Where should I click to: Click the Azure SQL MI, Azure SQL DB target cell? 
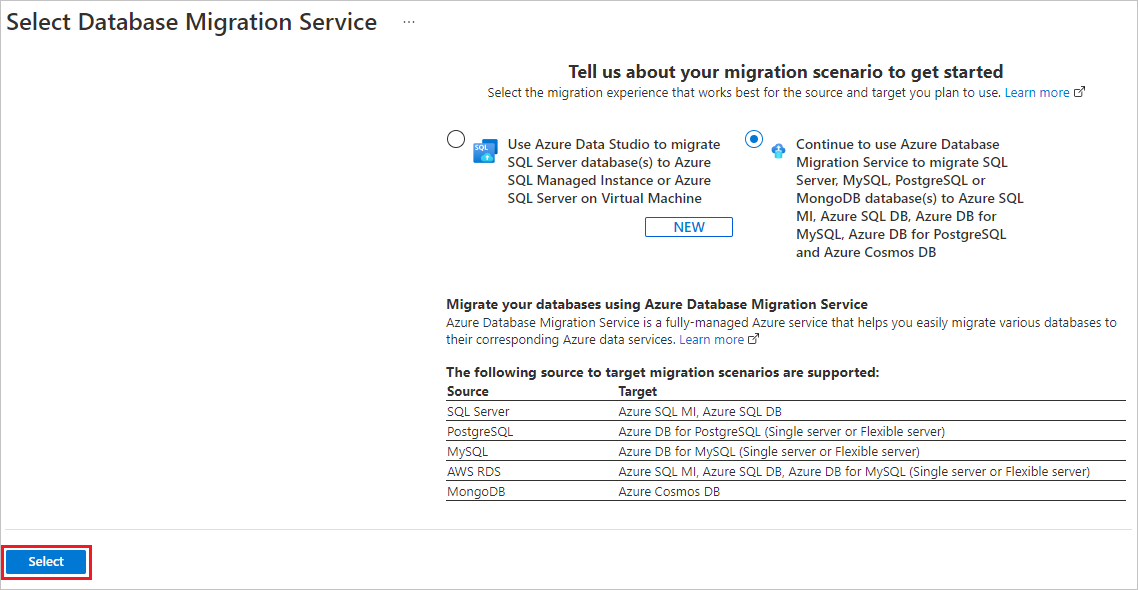coord(700,411)
